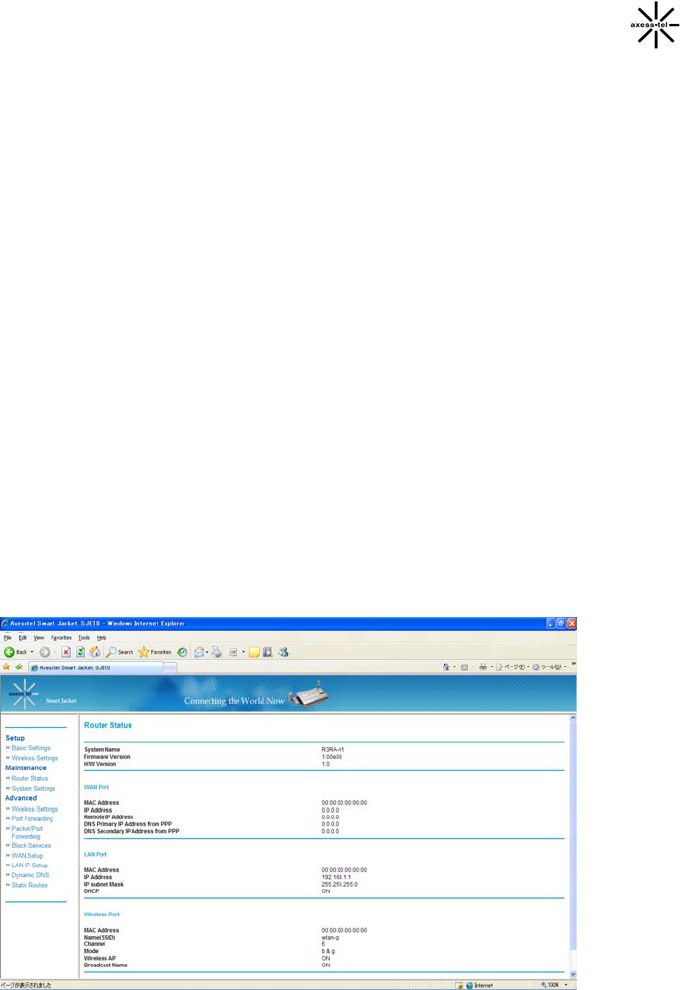Image resolution: width=680 pixels, height=990 pixels.
Task: Open the WAN Setup link
Action: coord(27,856)
